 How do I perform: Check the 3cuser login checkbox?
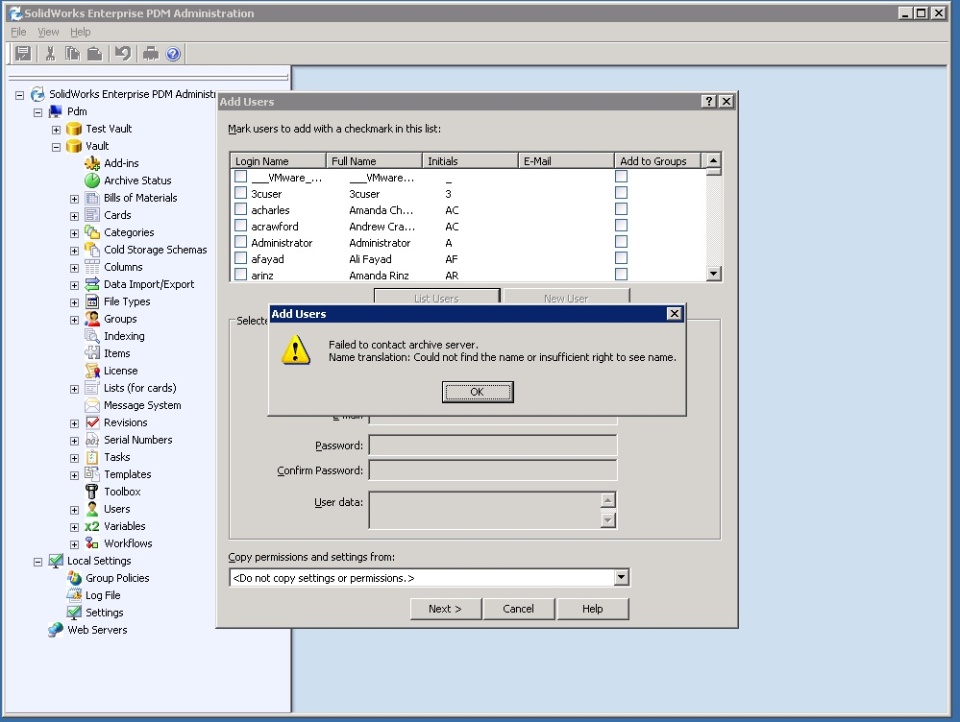coord(241,193)
